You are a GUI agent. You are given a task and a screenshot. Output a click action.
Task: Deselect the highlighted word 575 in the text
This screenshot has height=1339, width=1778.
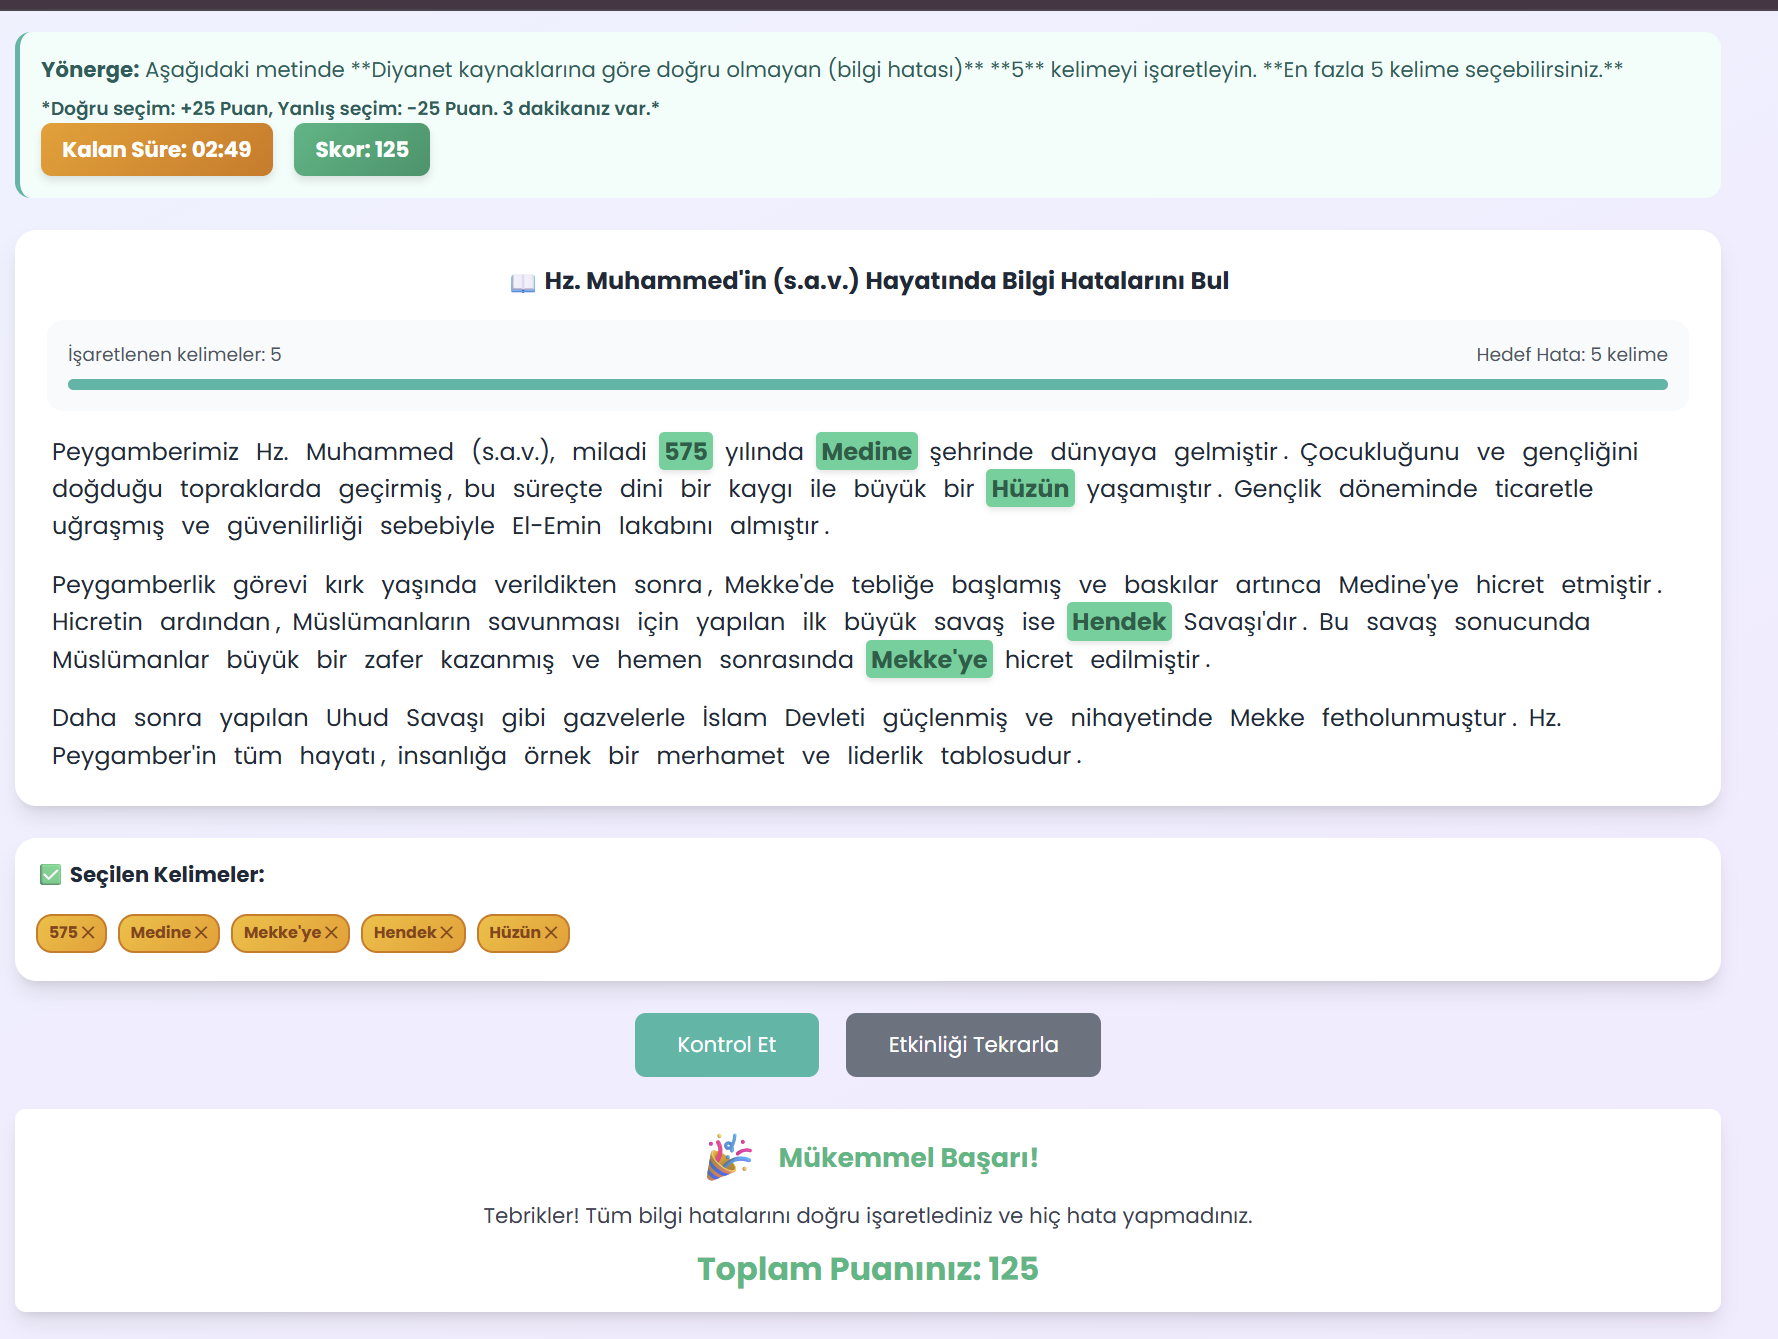(686, 452)
